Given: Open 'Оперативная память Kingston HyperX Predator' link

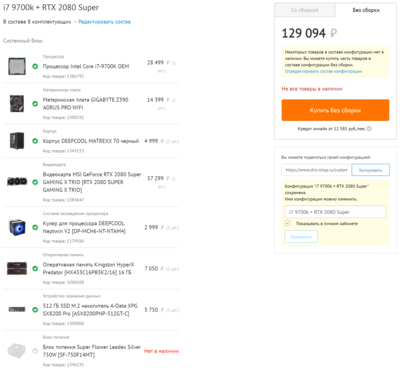Looking at the screenshot, I should (x=88, y=268).
